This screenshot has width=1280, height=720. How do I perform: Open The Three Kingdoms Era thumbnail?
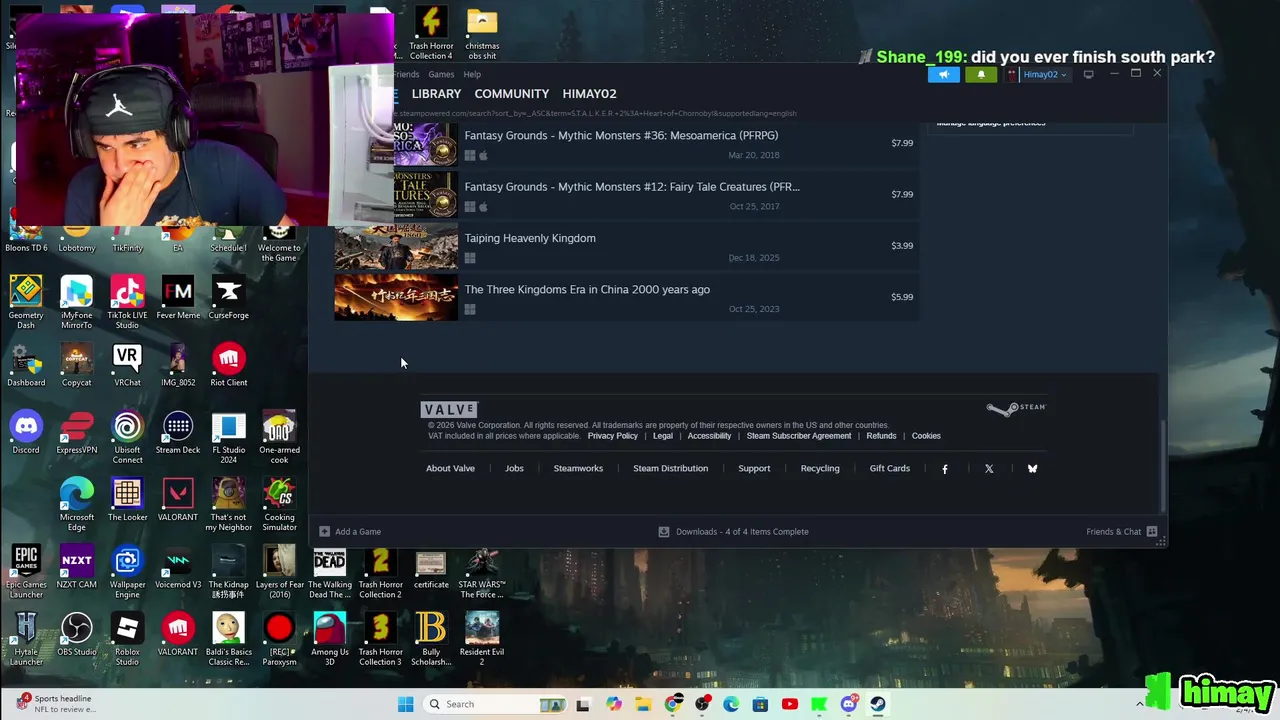pos(396,298)
